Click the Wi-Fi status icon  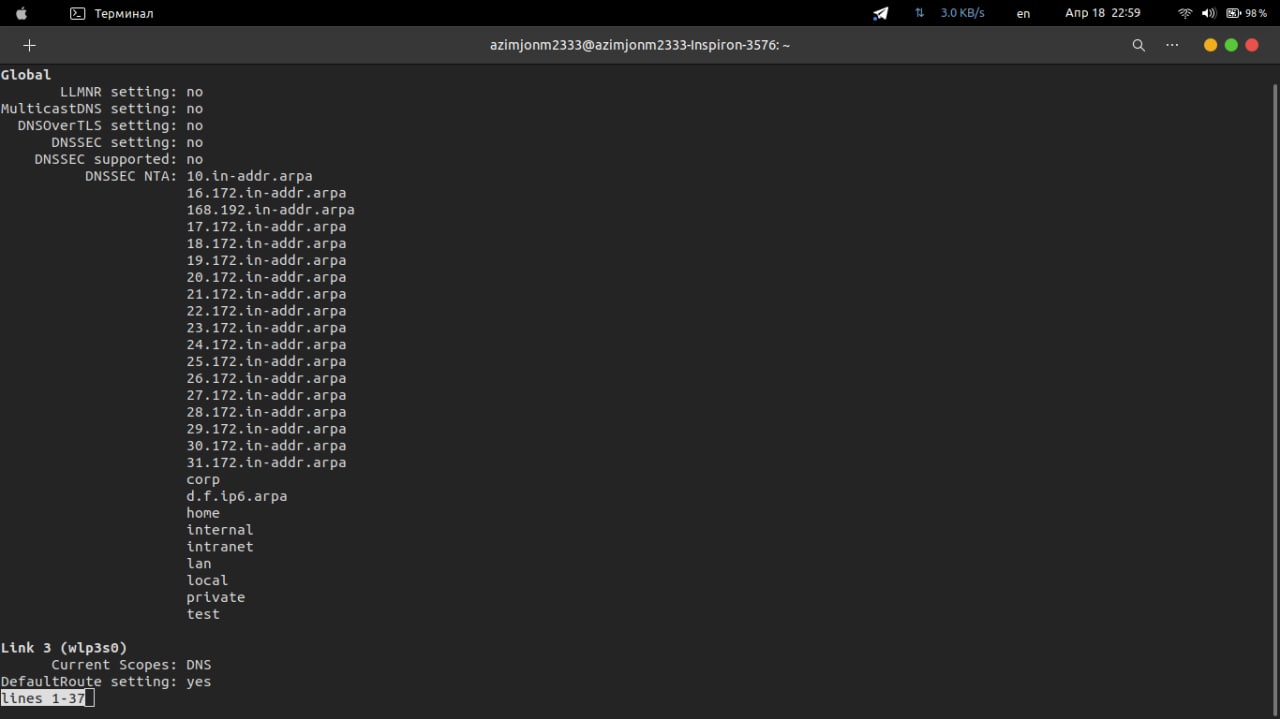(x=1185, y=14)
